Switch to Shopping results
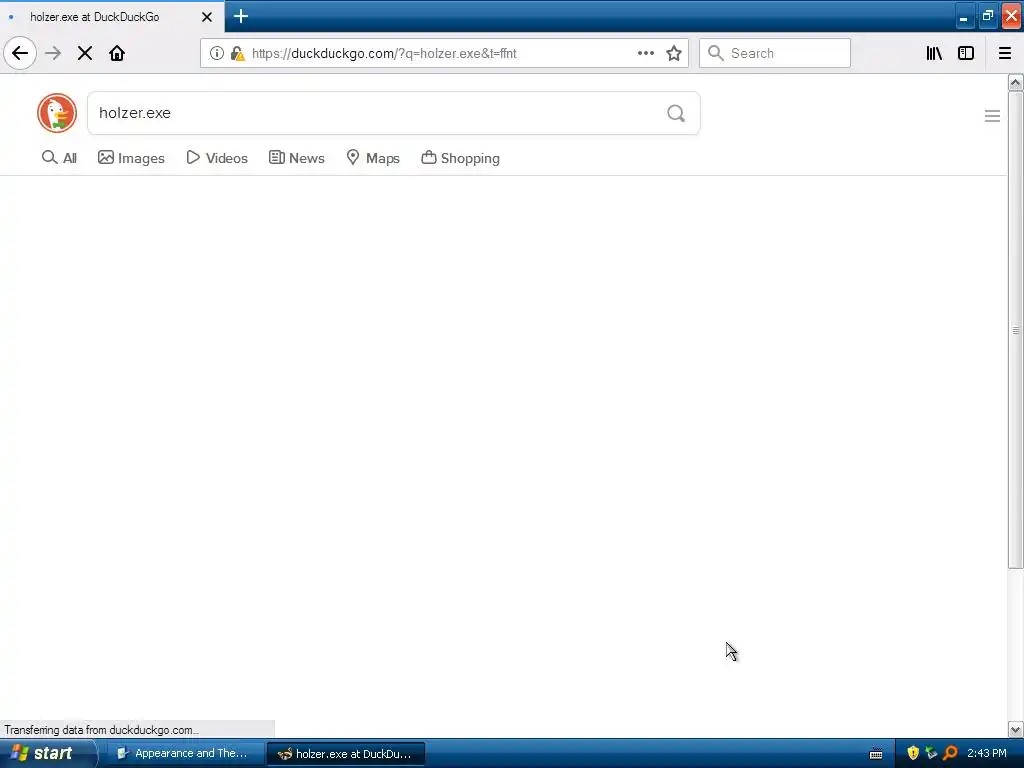Image resolution: width=1024 pixels, height=768 pixels. 460,158
